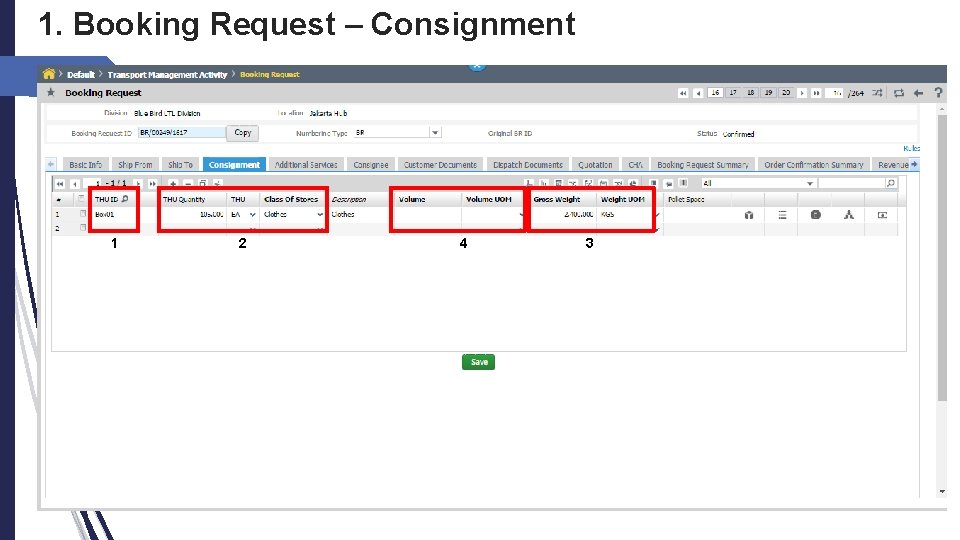Click the grid search text field
960x540 pixels.
tap(852, 183)
